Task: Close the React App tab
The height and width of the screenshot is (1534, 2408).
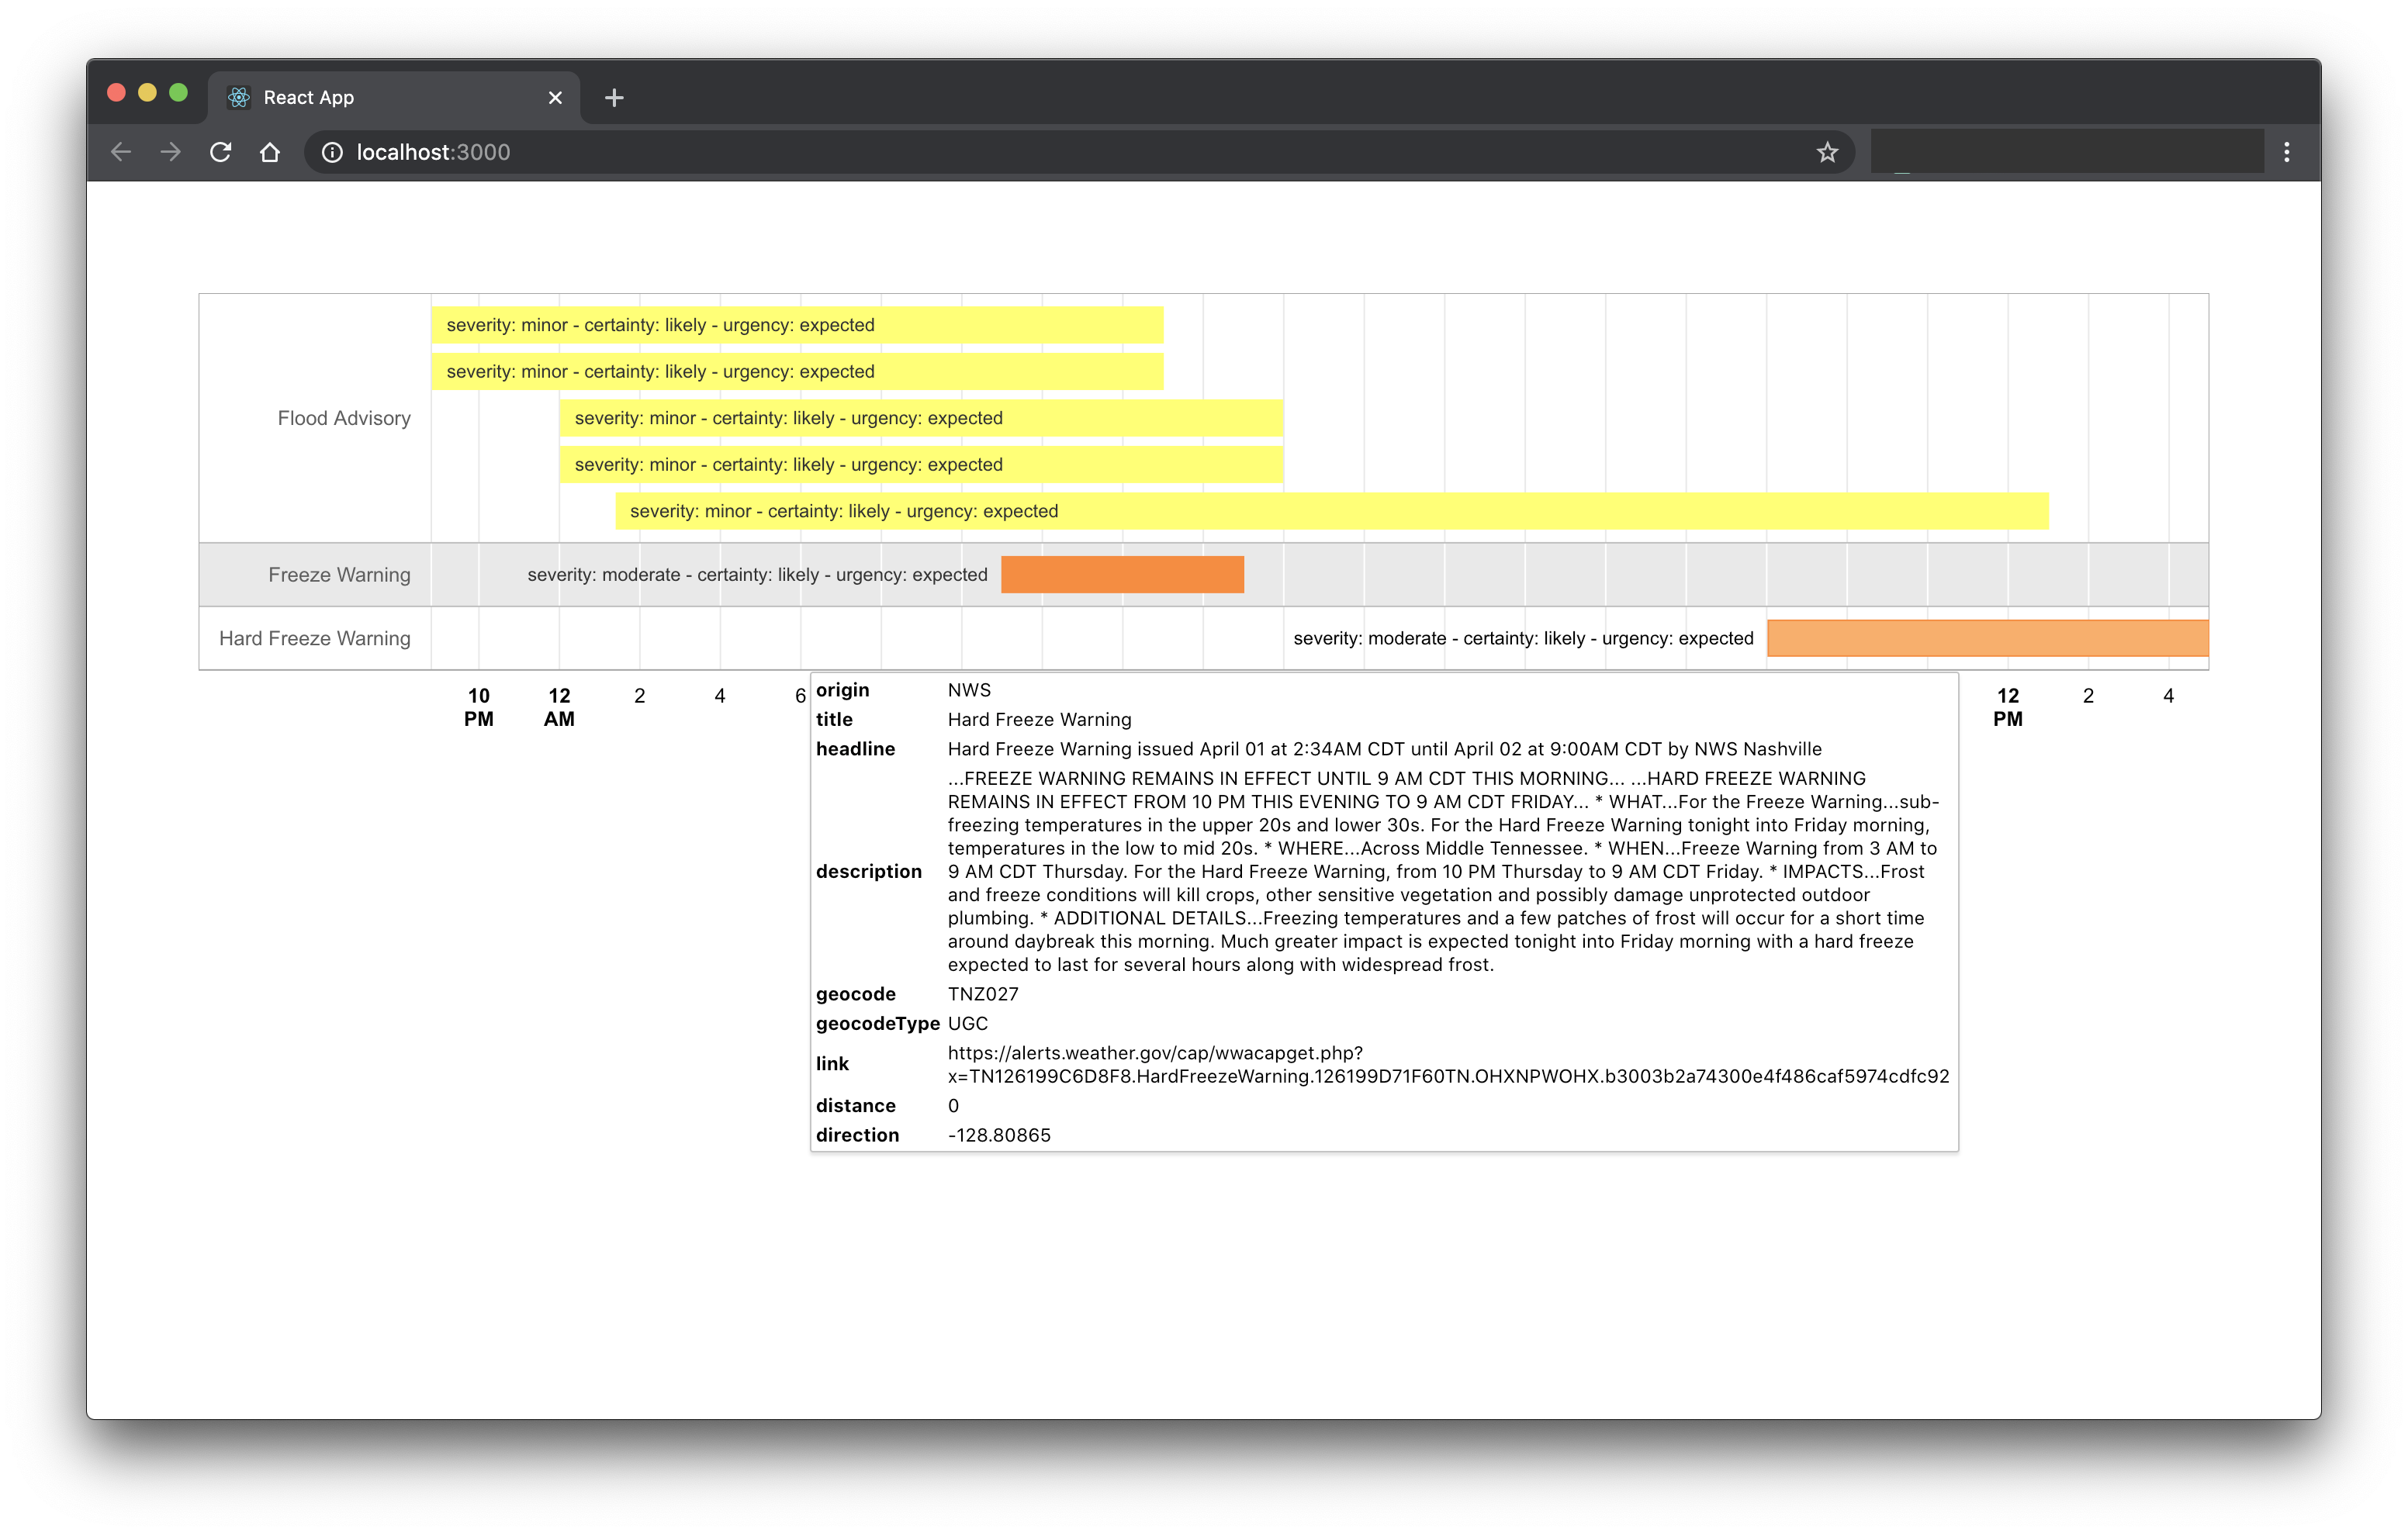Action: point(555,98)
